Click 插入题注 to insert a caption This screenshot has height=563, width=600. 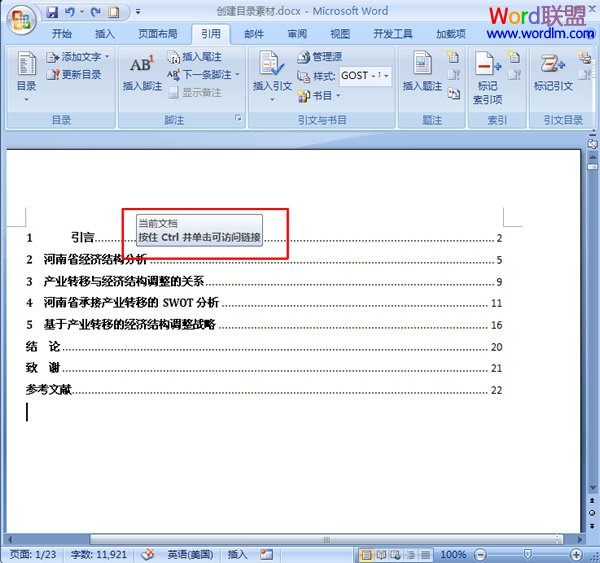pyautogui.click(x=422, y=72)
